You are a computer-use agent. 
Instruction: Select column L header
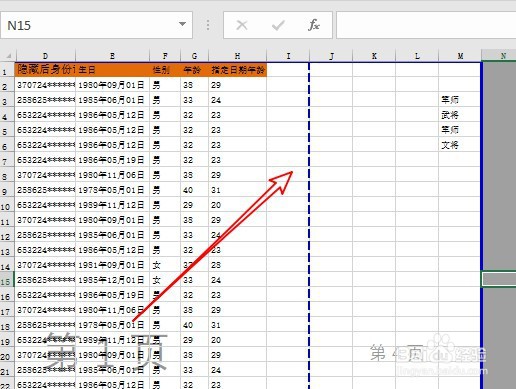click(417, 56)
